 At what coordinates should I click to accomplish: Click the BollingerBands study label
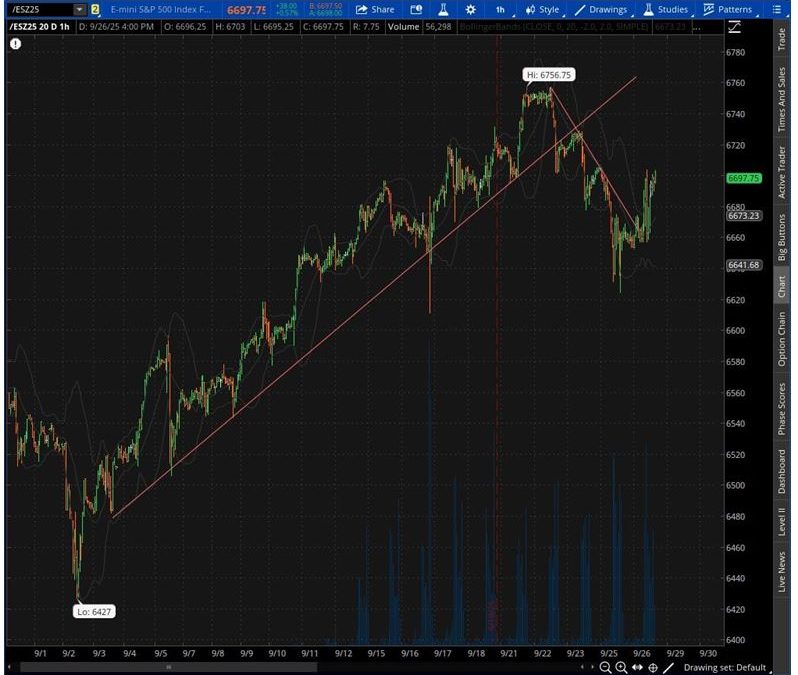tap(554, 27)
